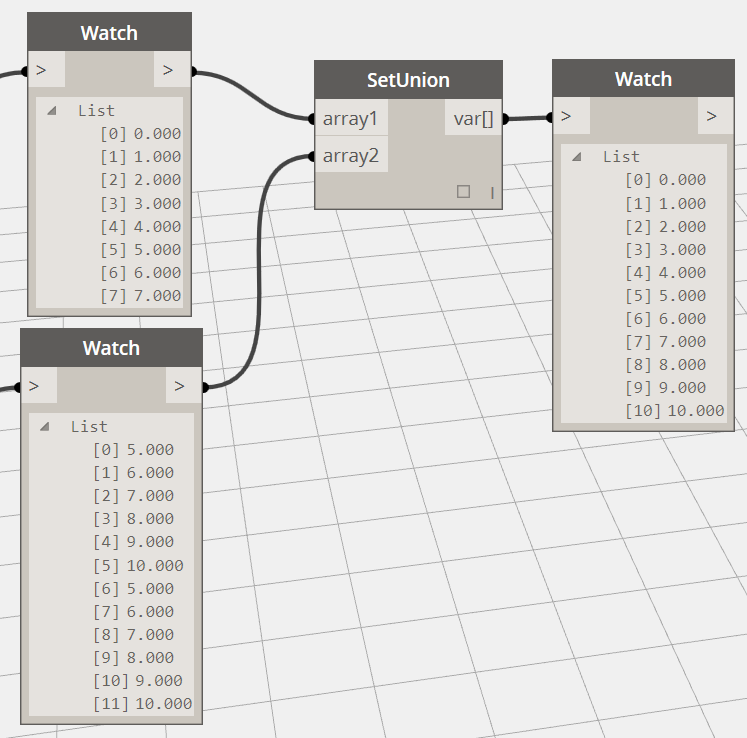Collapse the List in the top-left Watch node
Image resolution: width=747 pixels, height=738 pixels.
(52, 111)
